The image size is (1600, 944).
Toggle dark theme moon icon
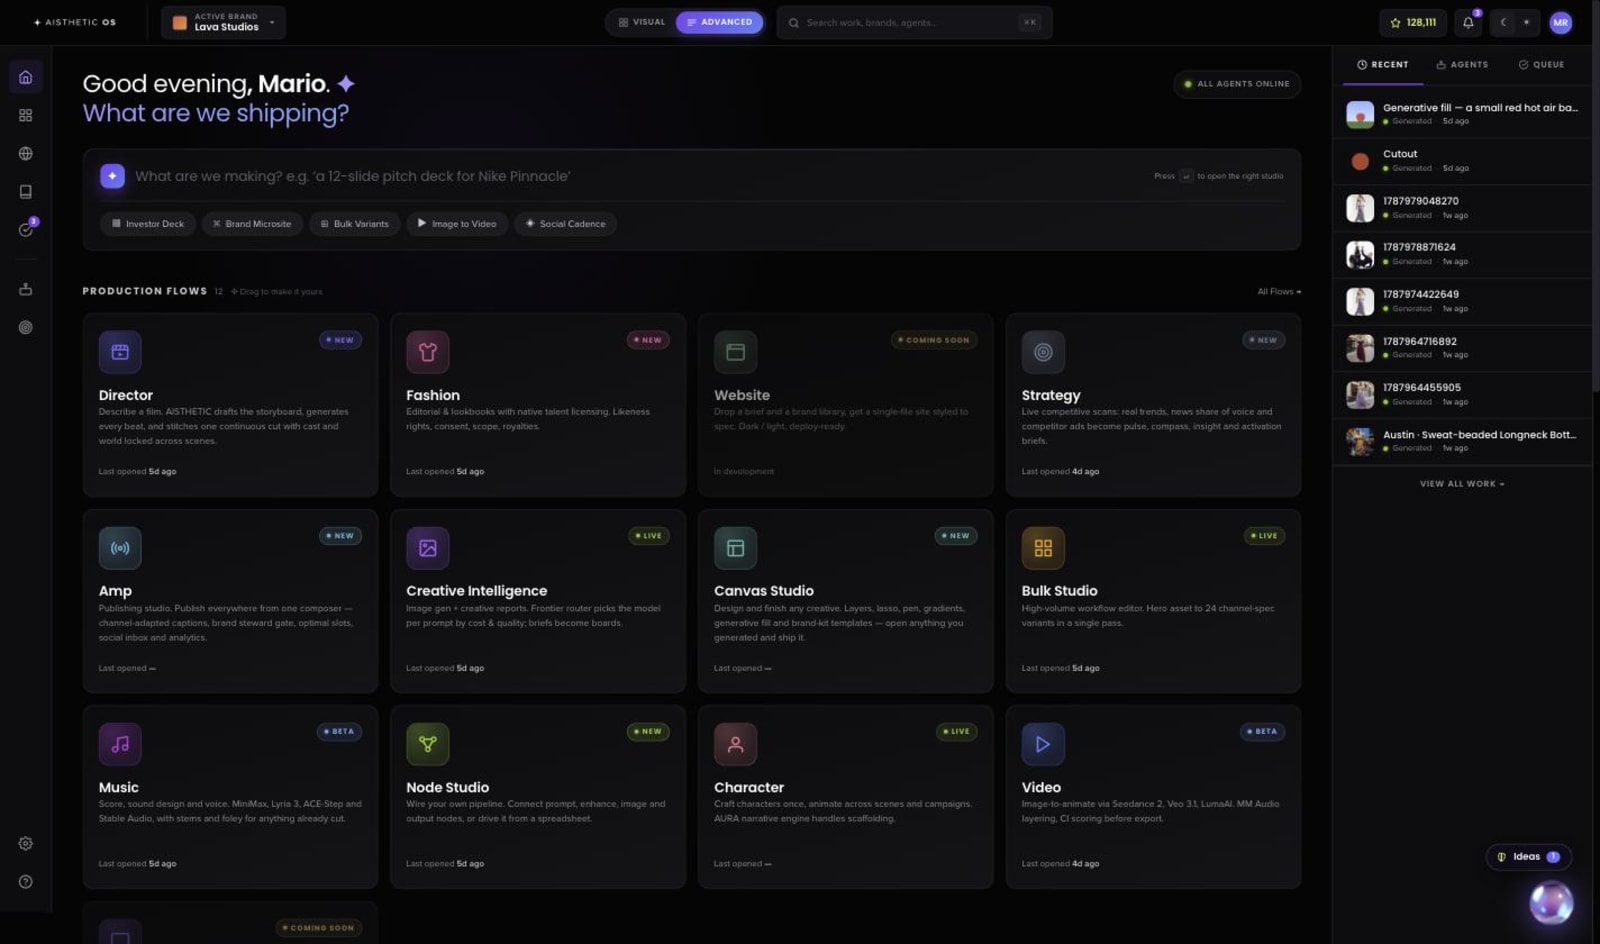[1503, 22]
